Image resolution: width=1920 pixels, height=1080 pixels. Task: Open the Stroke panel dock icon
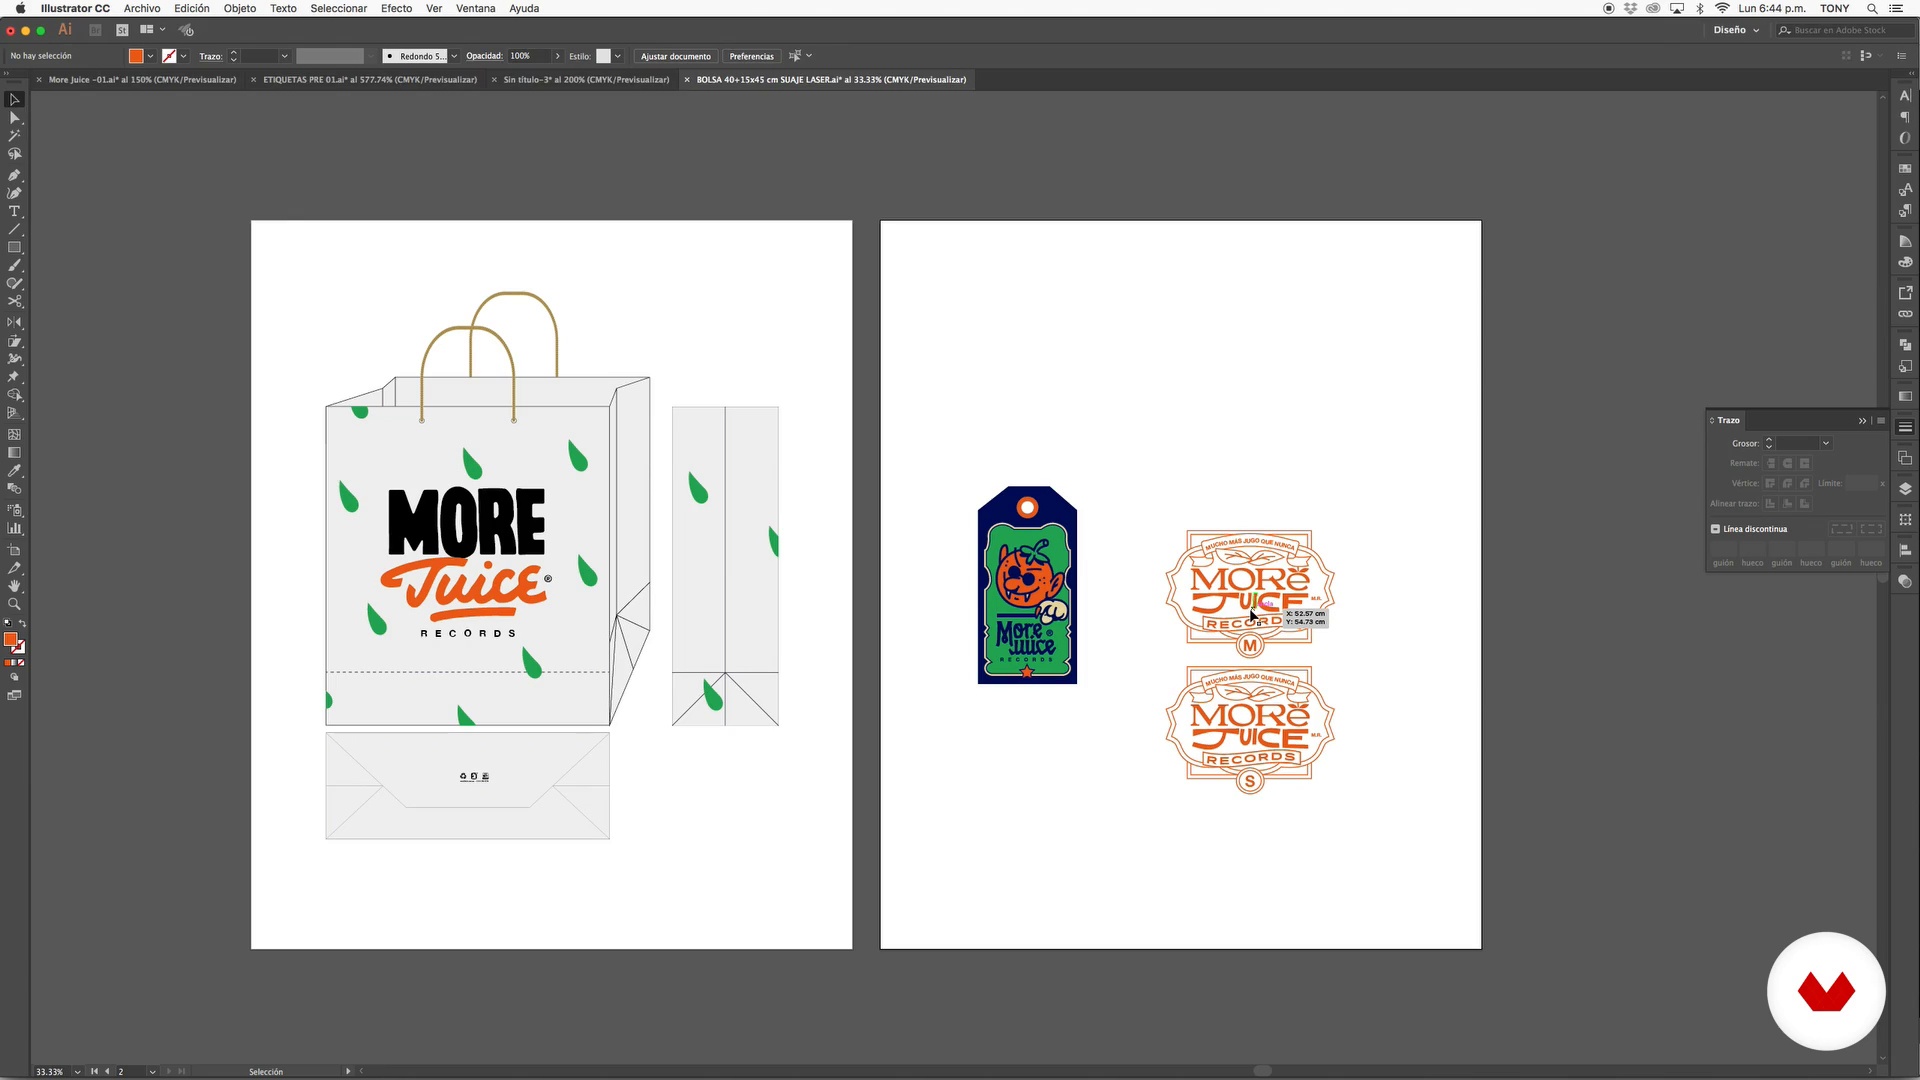click(x=1905, y=427)
